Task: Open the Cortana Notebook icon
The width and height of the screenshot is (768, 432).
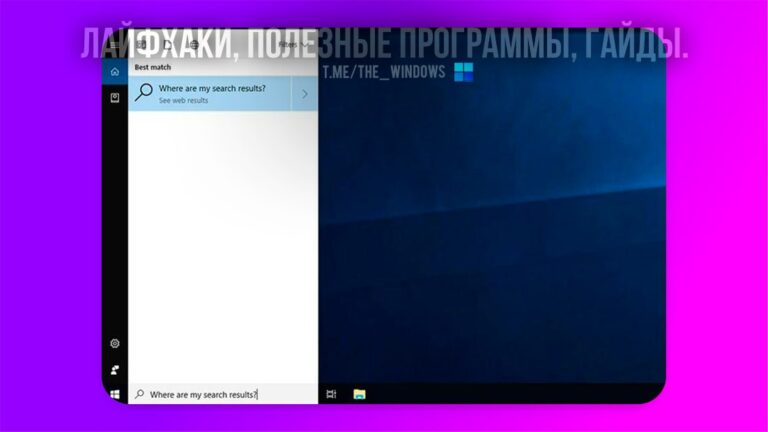Action: (x=115, y=98)
